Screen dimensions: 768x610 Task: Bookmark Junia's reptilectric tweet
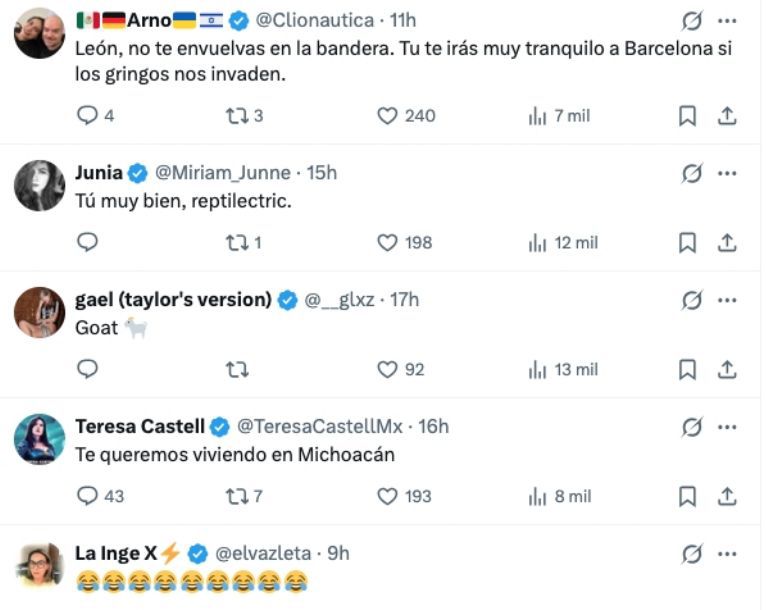pos(687,243)
